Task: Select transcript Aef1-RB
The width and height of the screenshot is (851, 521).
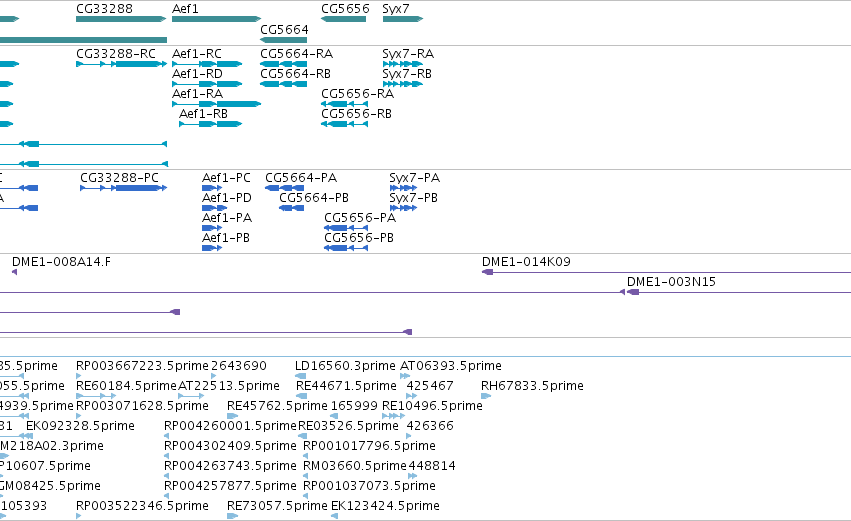Action: tap(211, 124)
